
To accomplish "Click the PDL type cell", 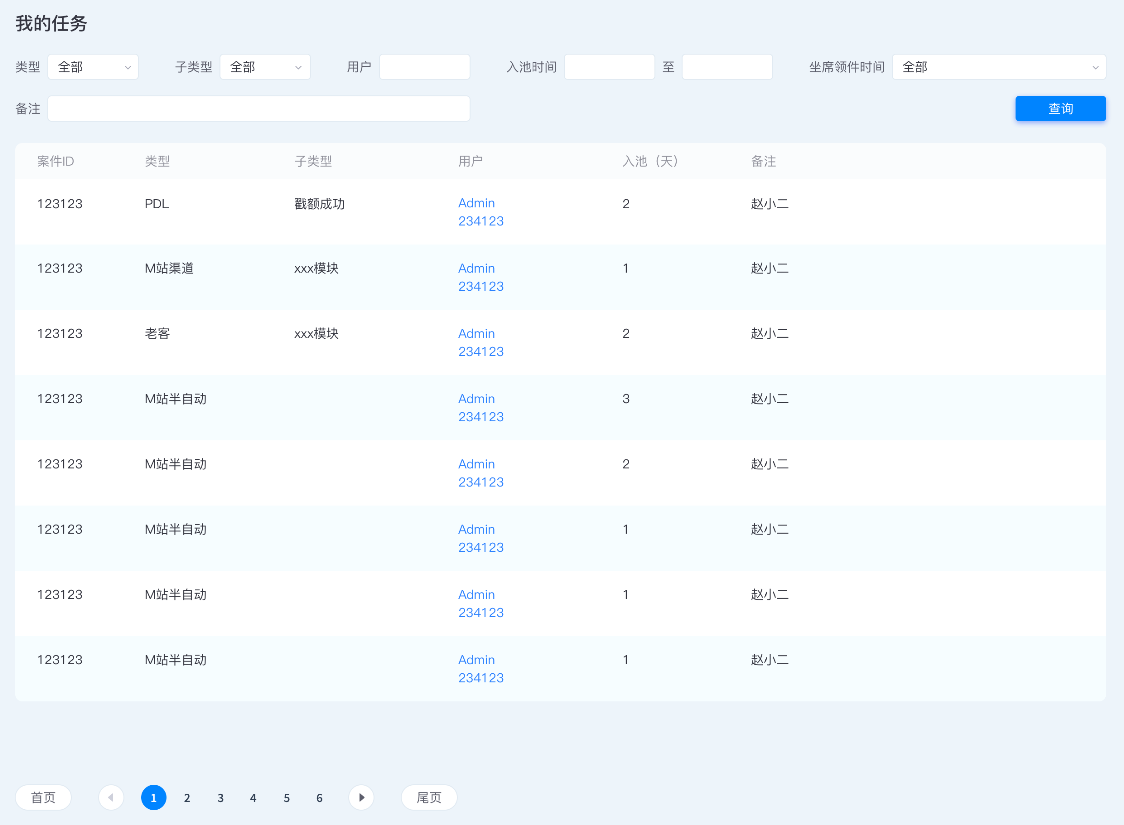I will tap(157, 204).
